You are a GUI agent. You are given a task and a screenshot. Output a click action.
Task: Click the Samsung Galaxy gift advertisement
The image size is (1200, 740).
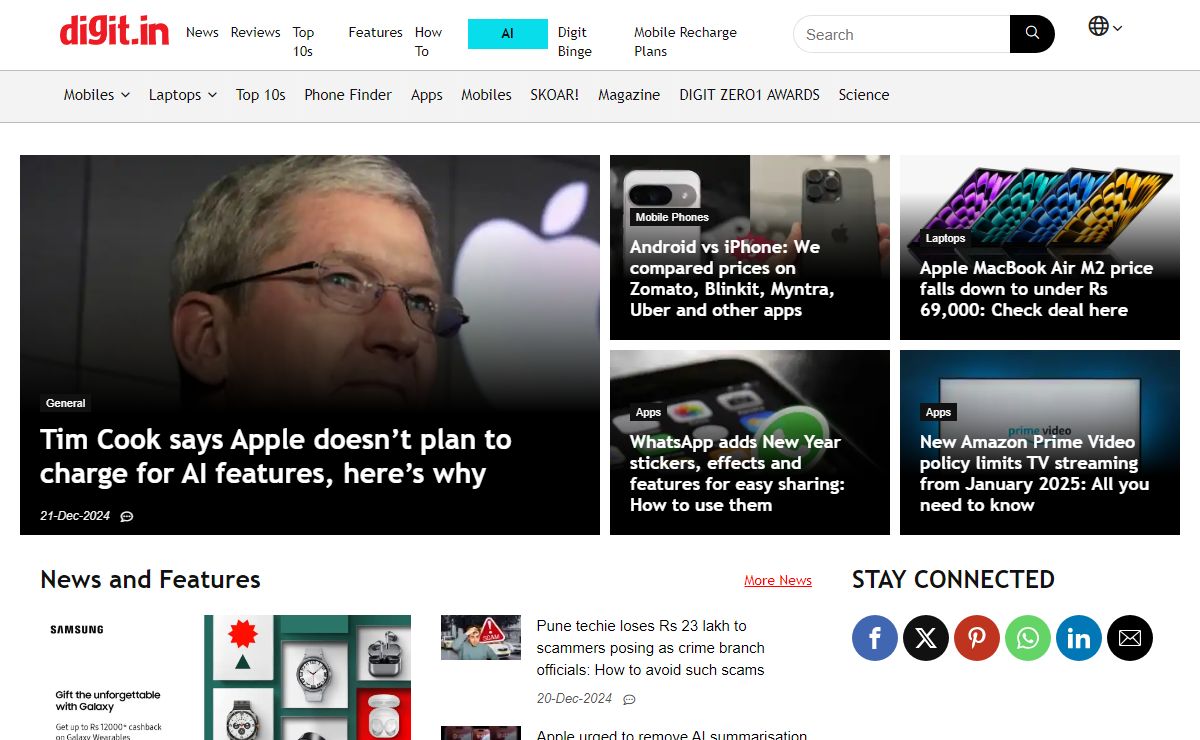click(225, 677)
